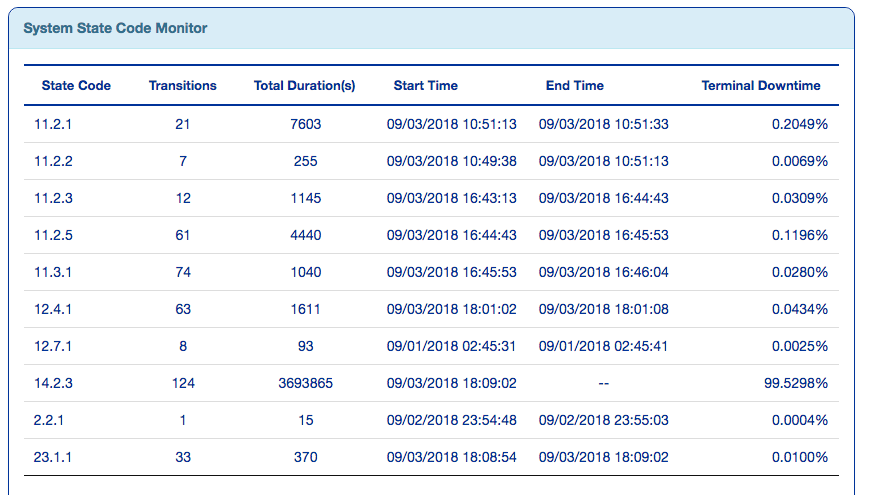Screen dimensions: 870x495
Task: Click Terminal Downtime column header
Action: [x=760, y=86]
